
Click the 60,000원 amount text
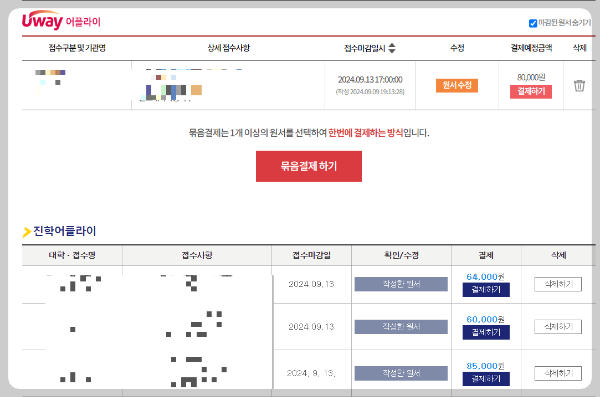click(x=485, y=319)
